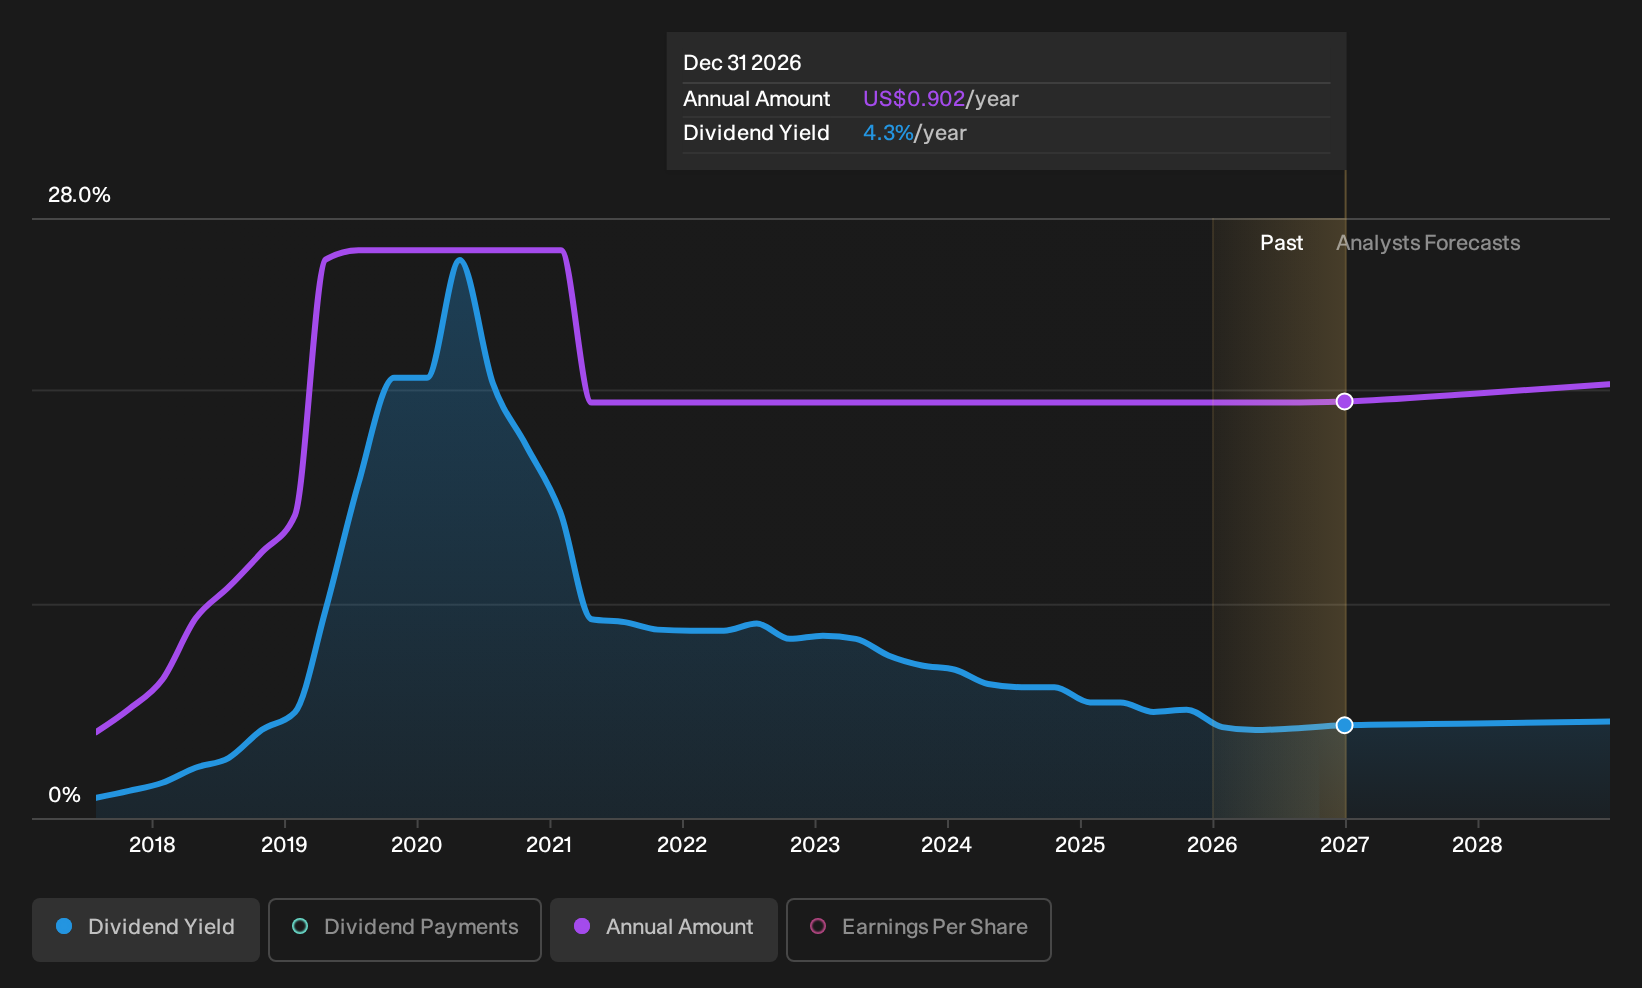Click the 2018 x-axis year label
1642x988 pixels.
[152, 845]
